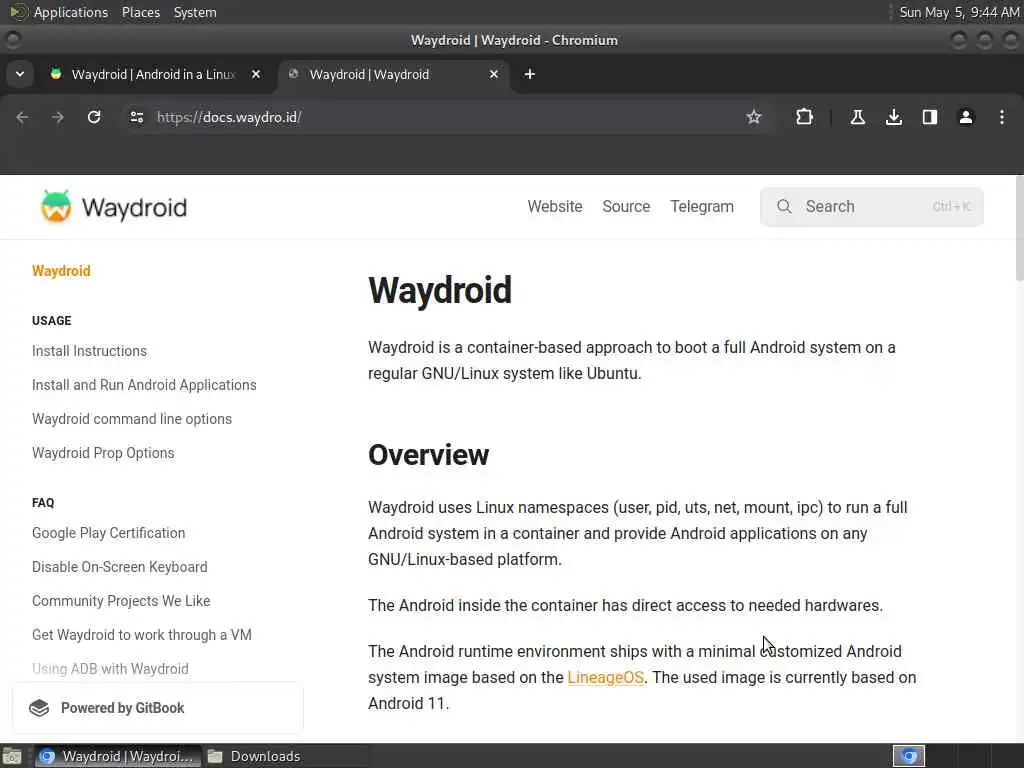The image size is (1024, 768).
Task: Switch to Downloads window in taskbar
Action: pos(255,756)
